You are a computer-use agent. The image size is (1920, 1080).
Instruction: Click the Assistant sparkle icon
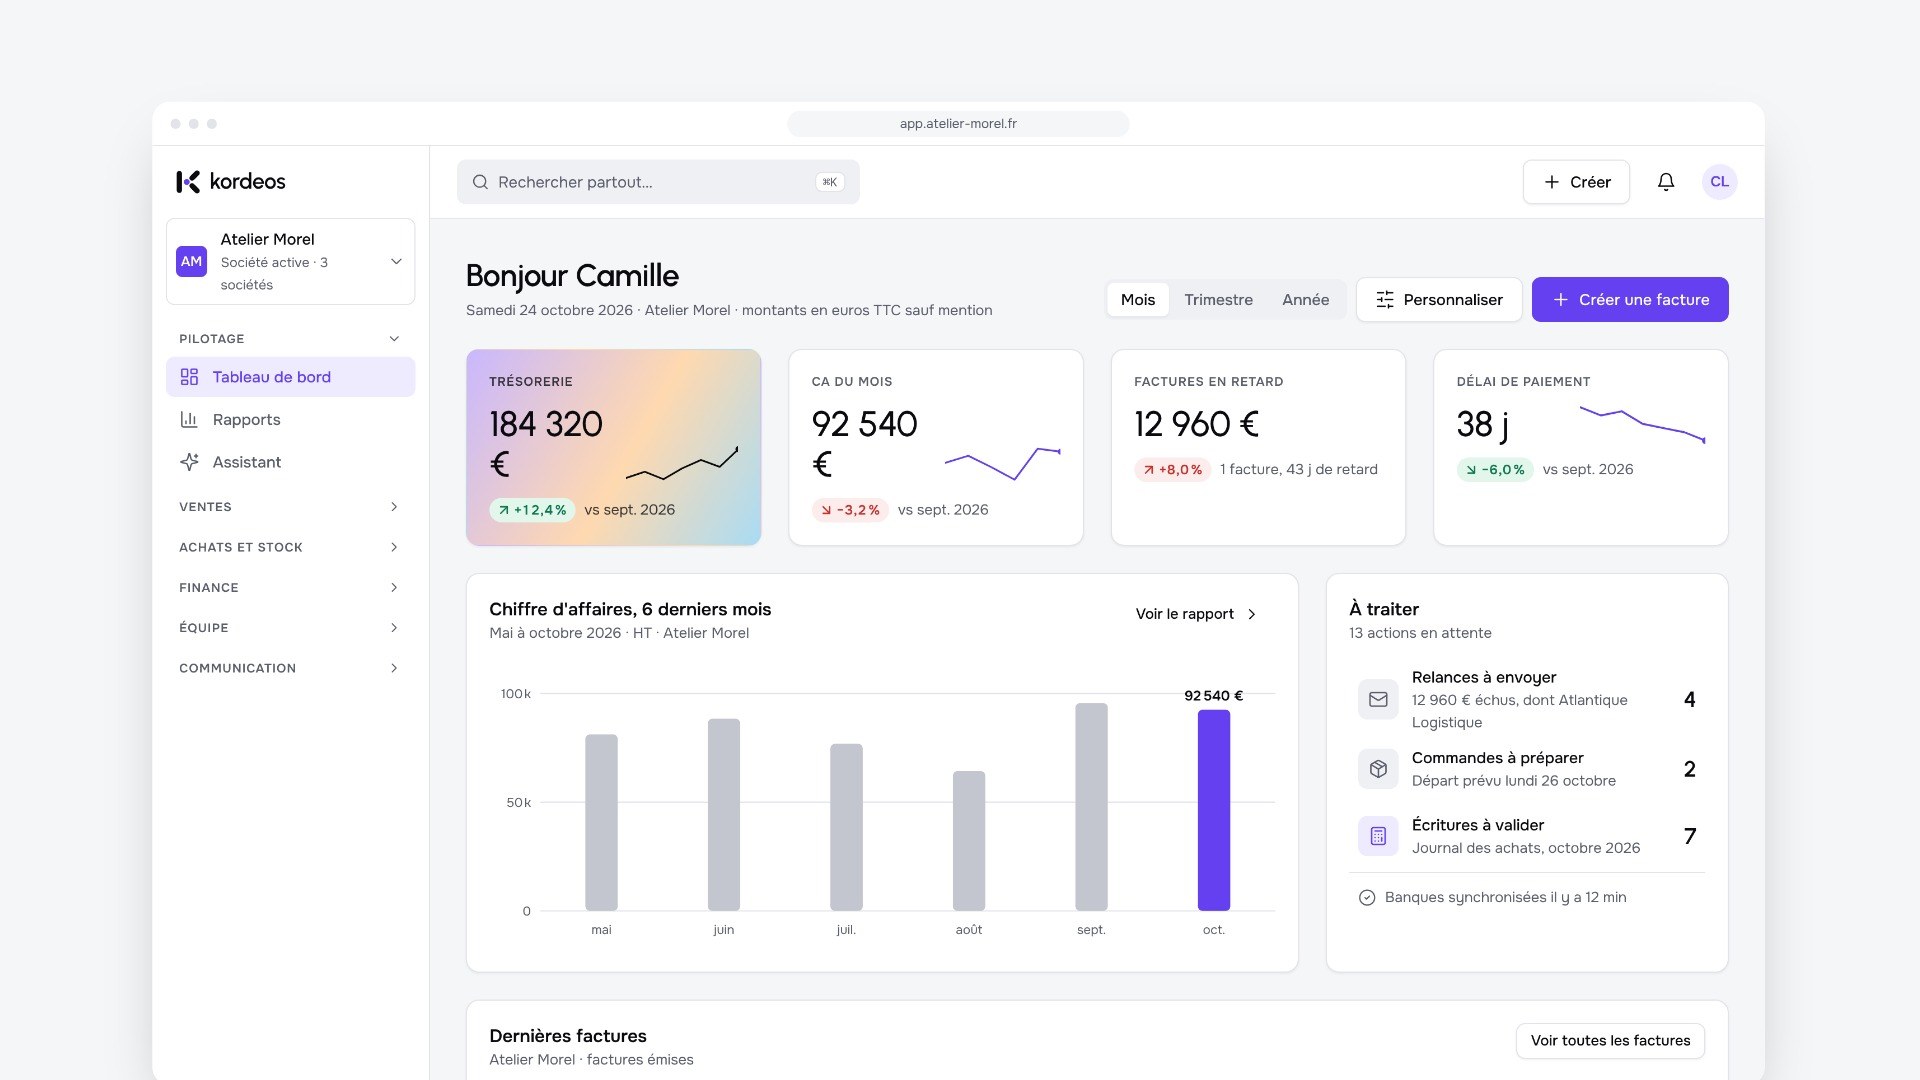click(x=189, y=462)
